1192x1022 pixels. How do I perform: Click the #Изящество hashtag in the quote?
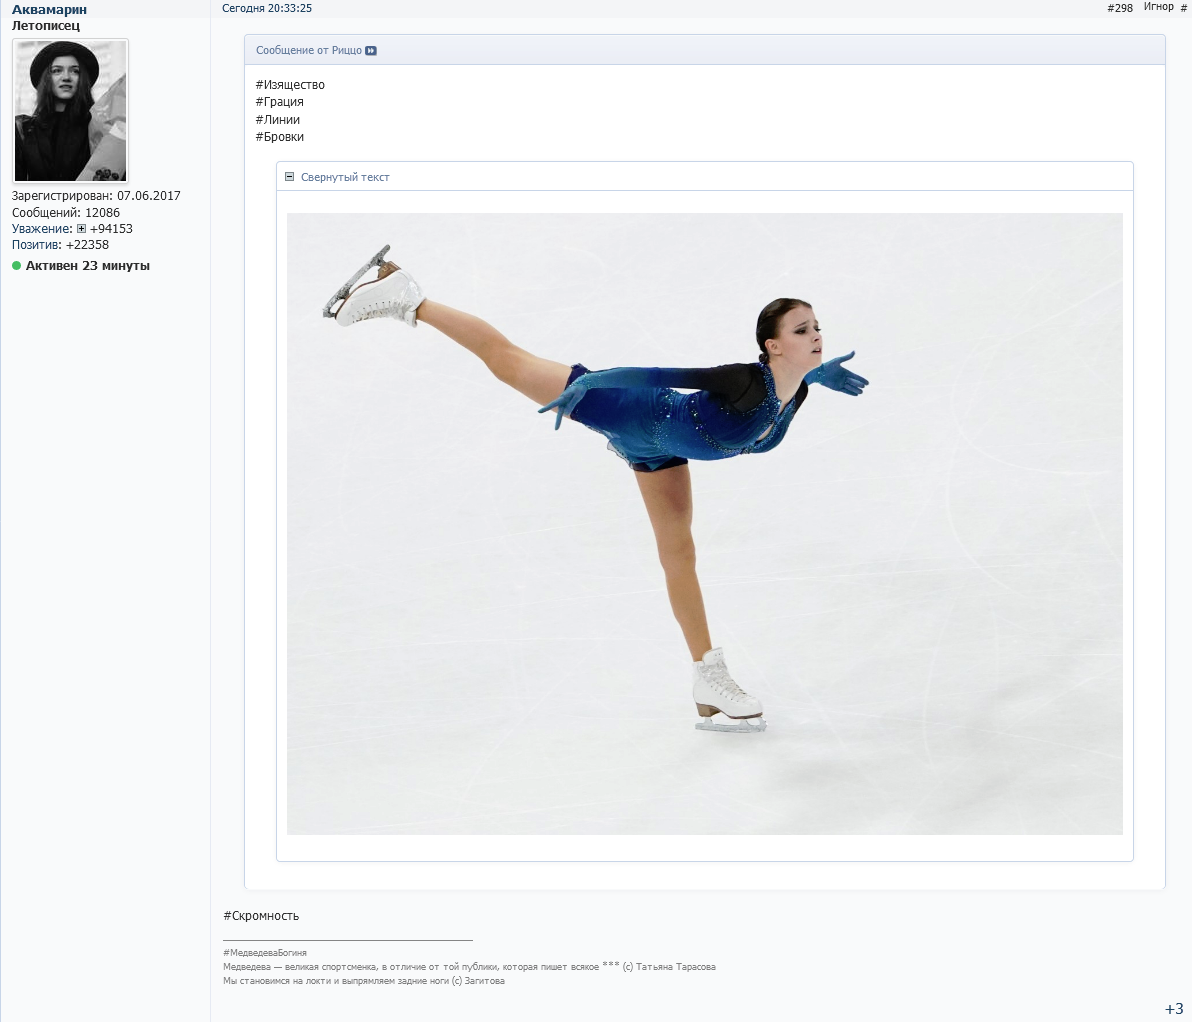290,85
